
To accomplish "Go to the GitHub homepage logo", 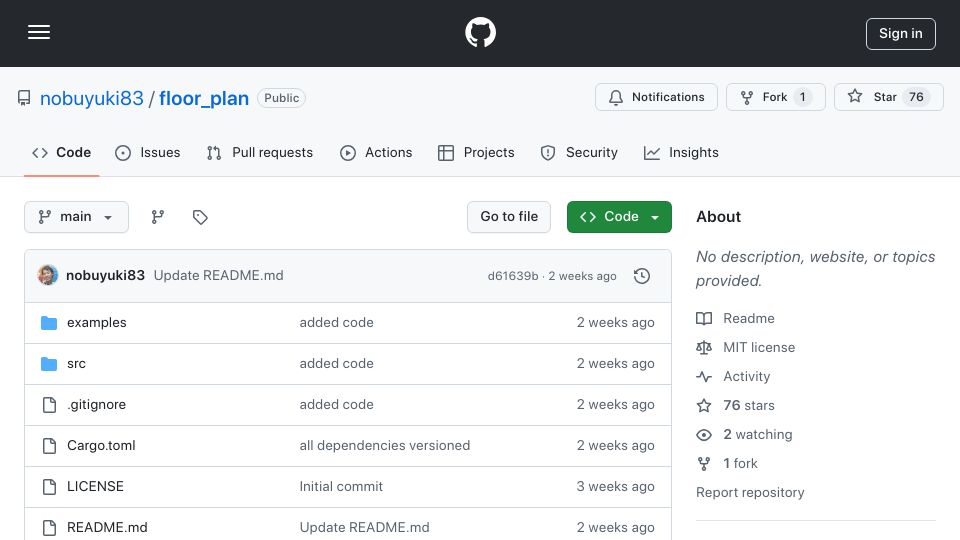I will pos(480,32).
